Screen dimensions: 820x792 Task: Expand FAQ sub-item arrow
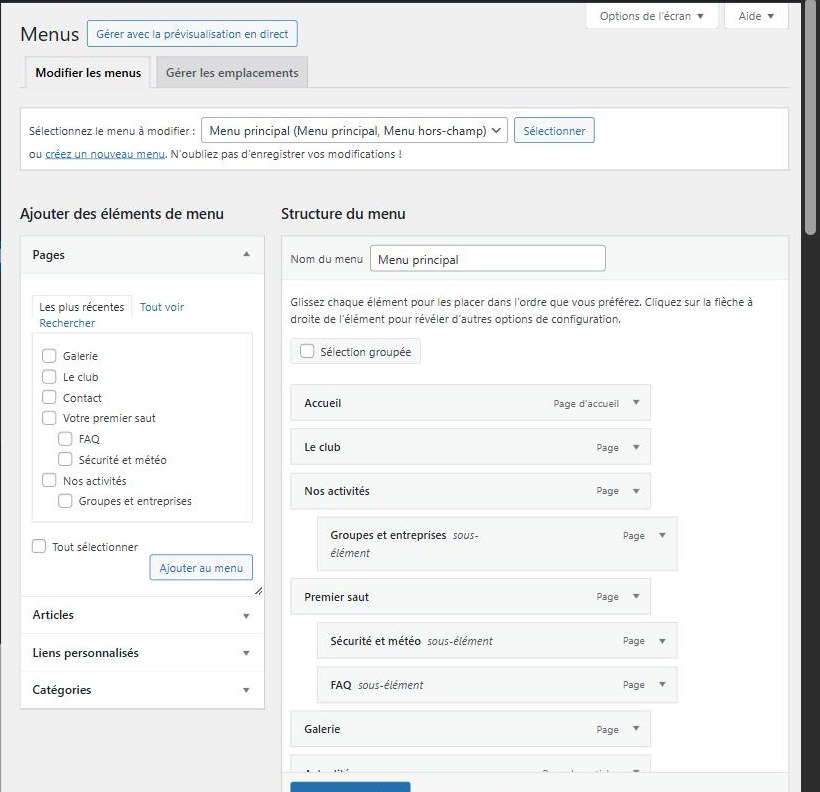pos(662,684)
